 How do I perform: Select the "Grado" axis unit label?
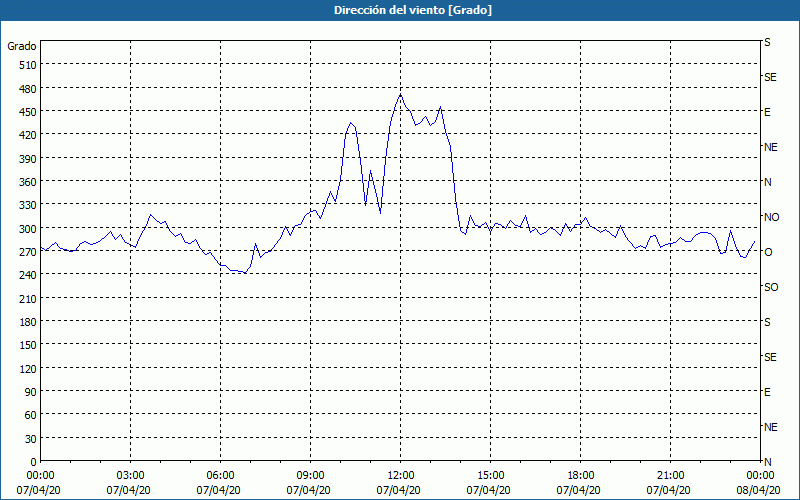pos(22,46)
